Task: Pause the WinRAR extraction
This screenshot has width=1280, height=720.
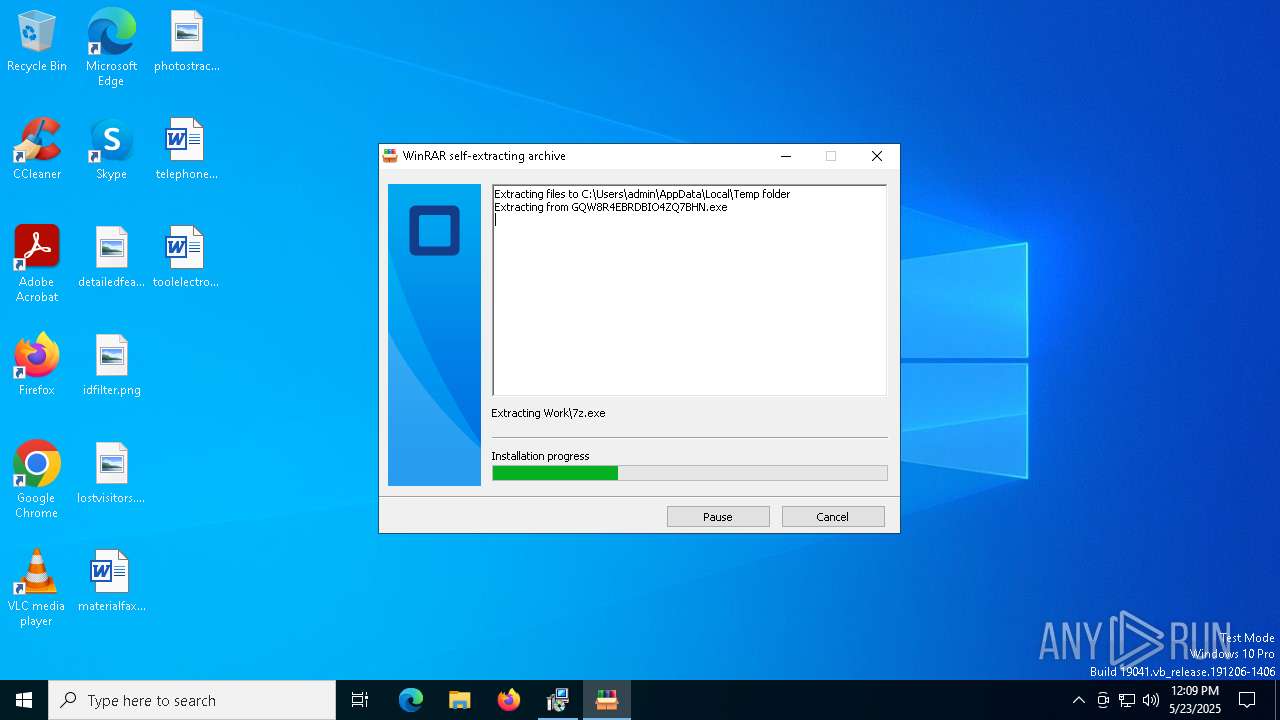Action: point(718,517)
